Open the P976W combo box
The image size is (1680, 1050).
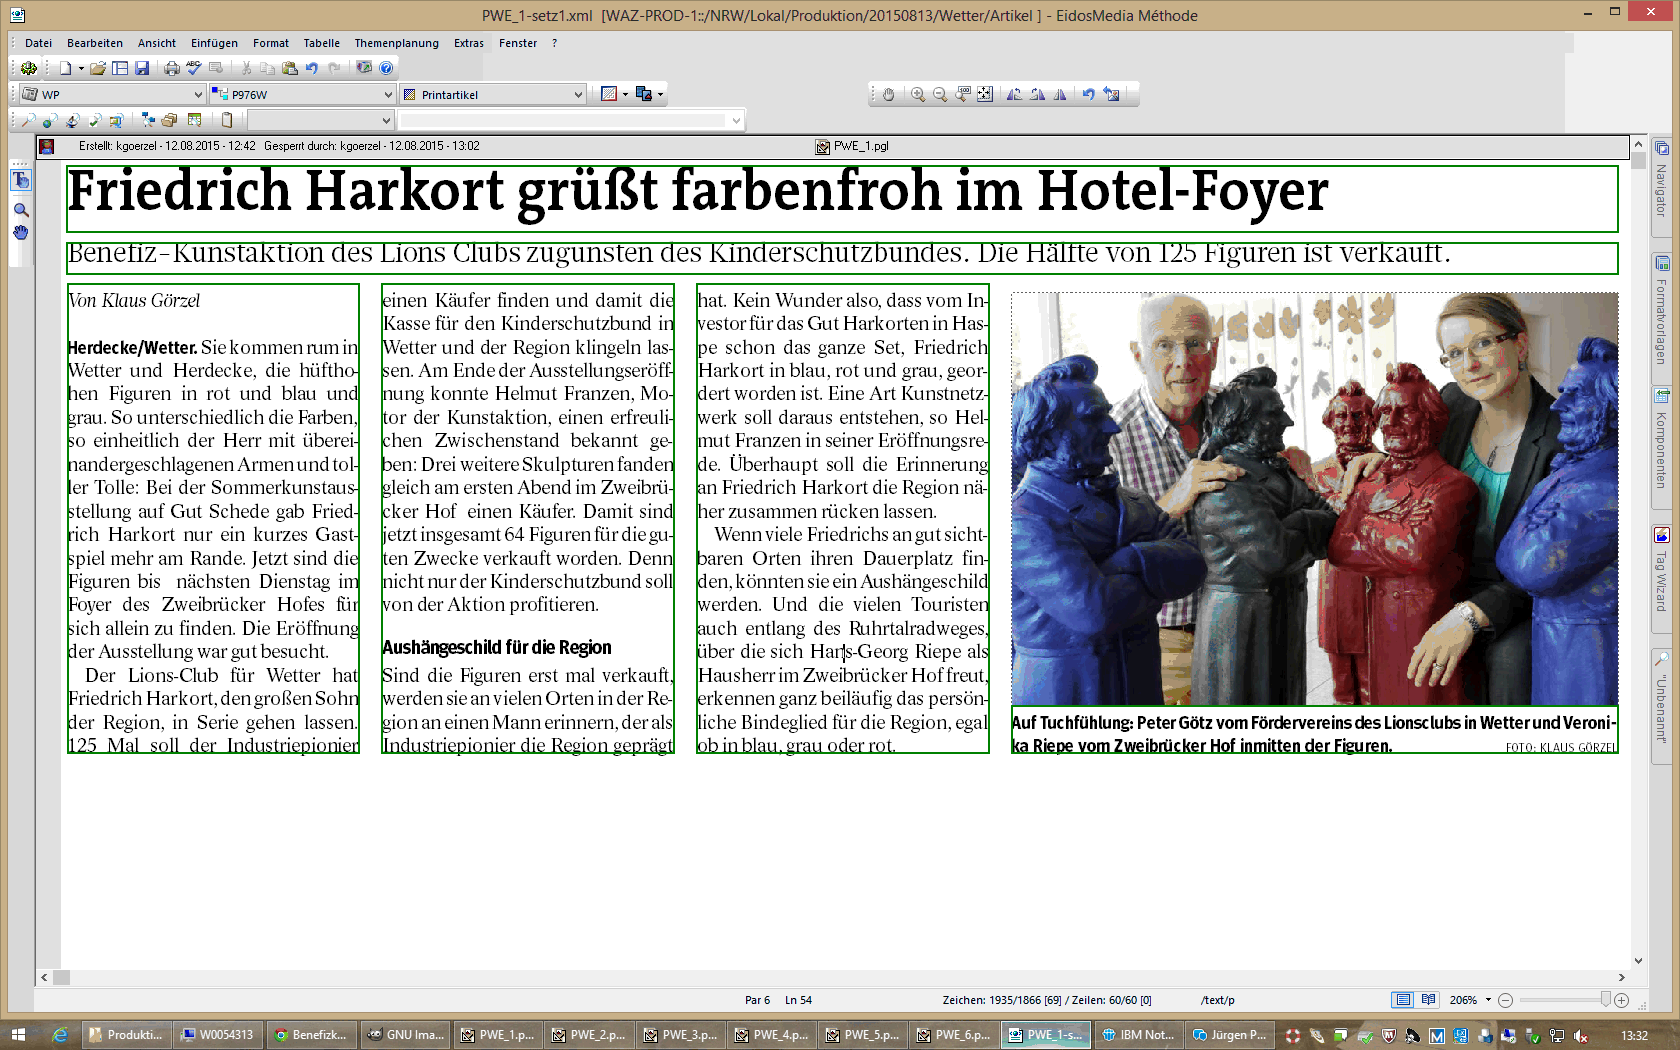[388, 95]
